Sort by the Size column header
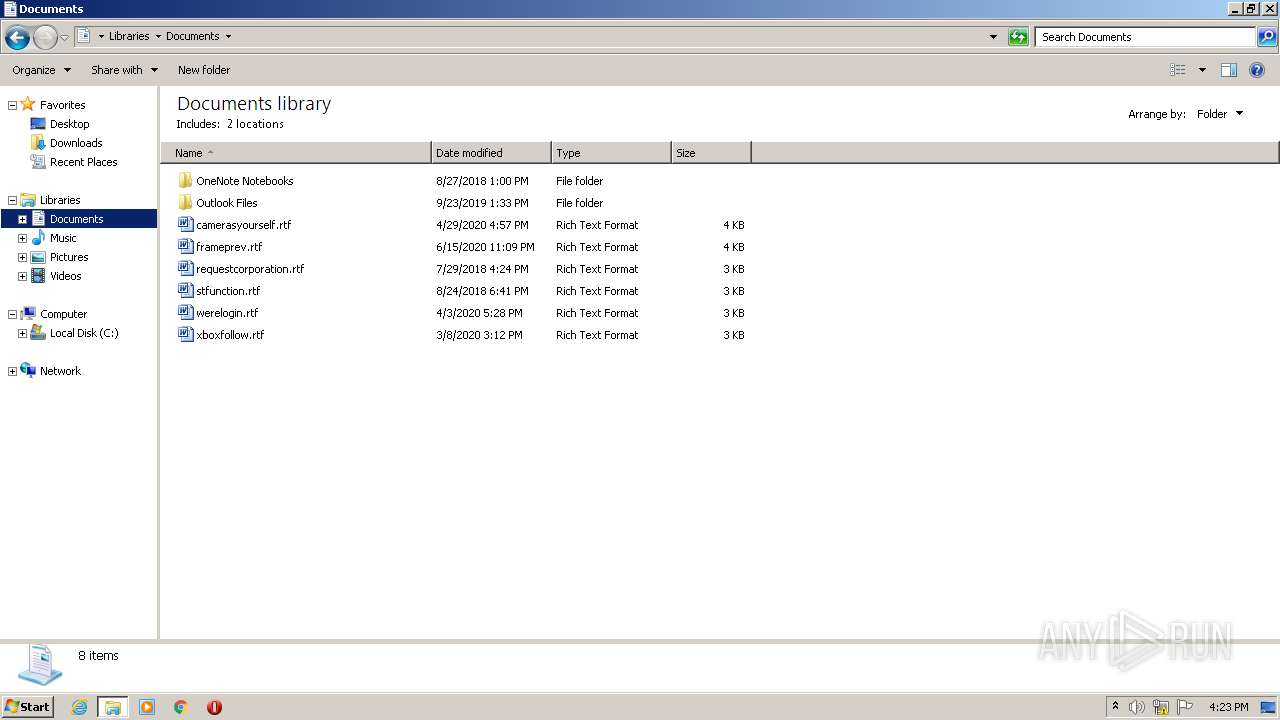The image size is (1280, 720). pyautogui.click(x=711, y=153)
